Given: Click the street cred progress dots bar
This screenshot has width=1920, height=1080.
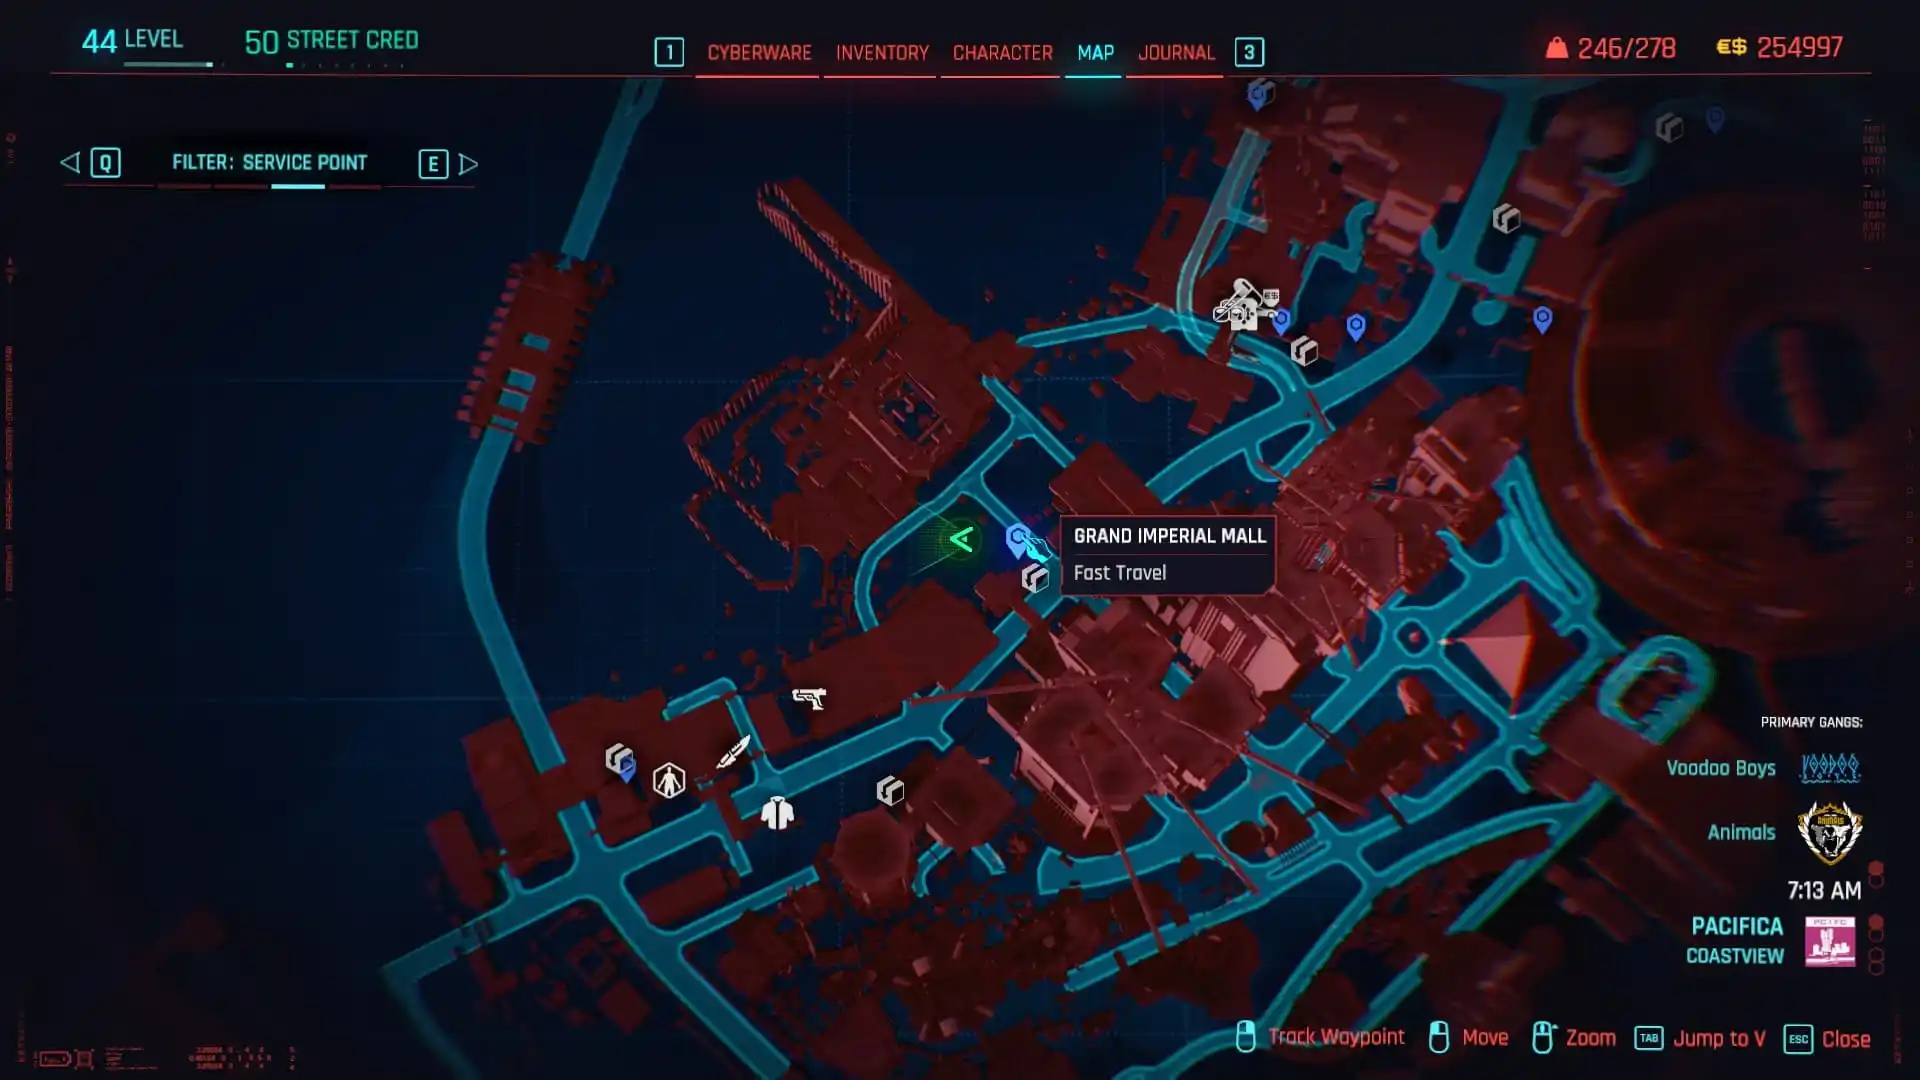Looking at the screenshot, I should coord(345,65).
